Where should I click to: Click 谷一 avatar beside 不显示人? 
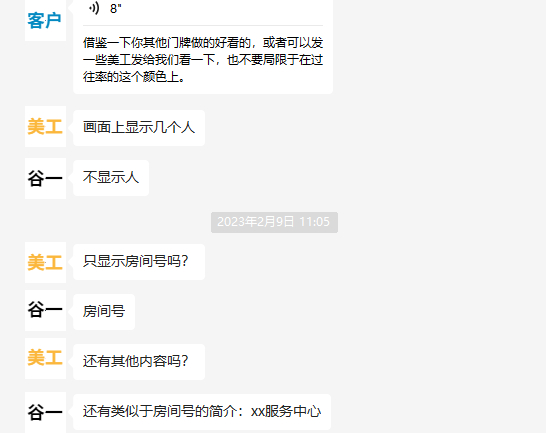[x=45, y=178]
